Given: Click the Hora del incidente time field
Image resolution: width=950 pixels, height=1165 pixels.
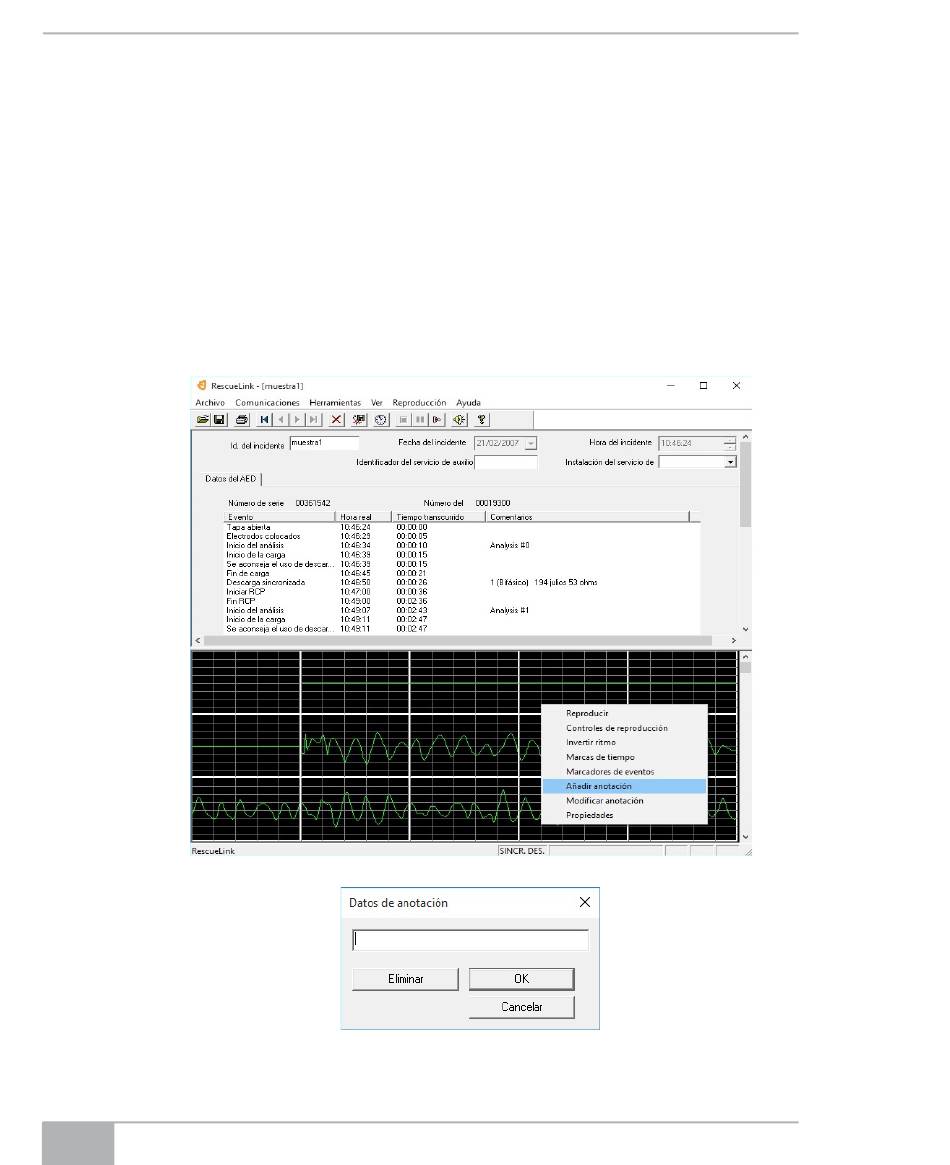Looking at the screenshot, I should pos(691,444).
